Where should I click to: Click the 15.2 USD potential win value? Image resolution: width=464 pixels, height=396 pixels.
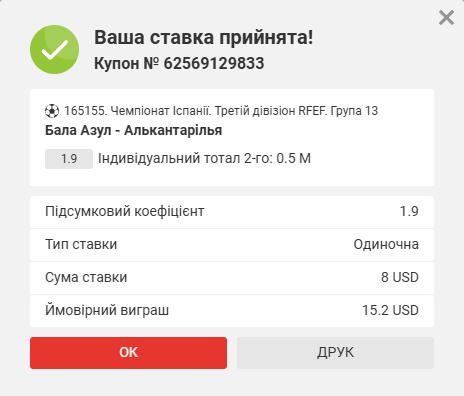tap(390, 310)
